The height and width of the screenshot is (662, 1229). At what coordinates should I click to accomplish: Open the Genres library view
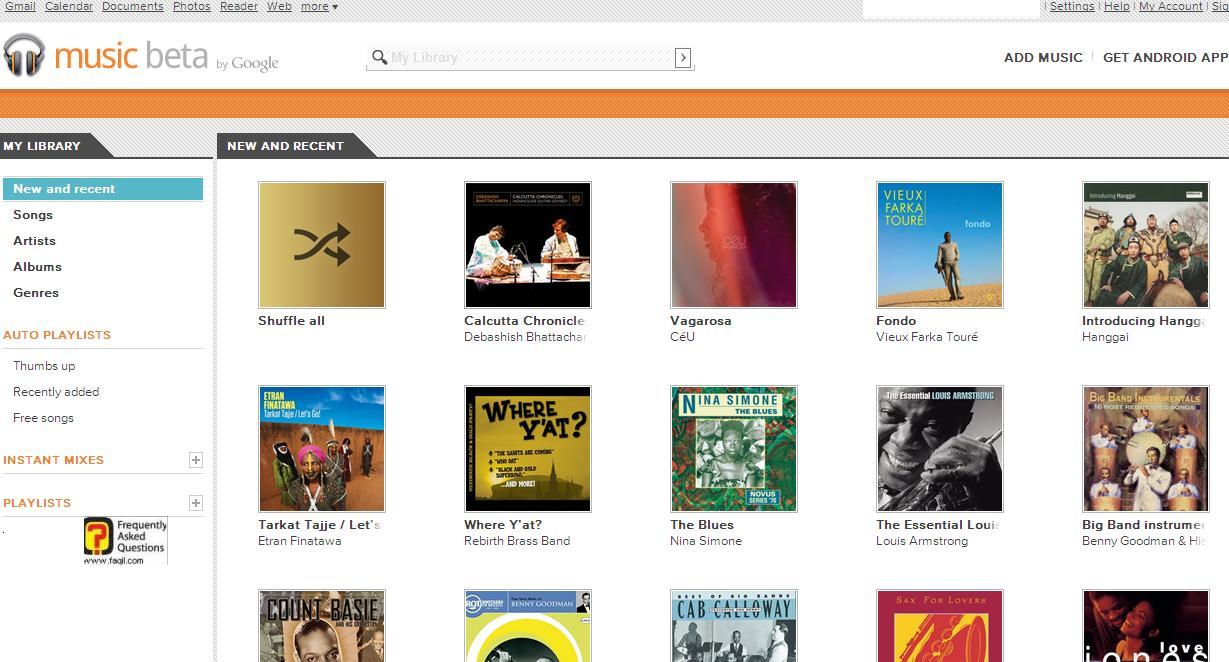coord(36,293)
